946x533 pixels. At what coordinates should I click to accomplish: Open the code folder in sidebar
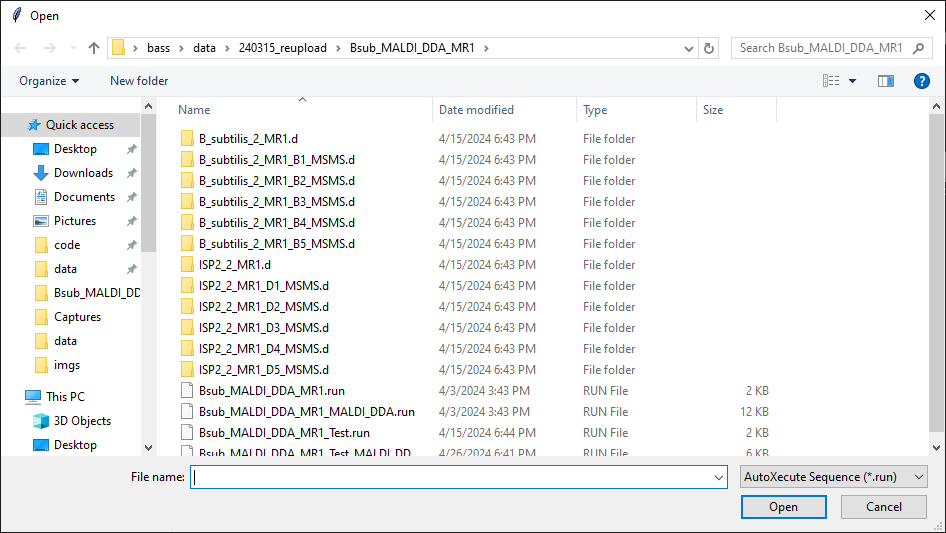[x=67, y=245]
